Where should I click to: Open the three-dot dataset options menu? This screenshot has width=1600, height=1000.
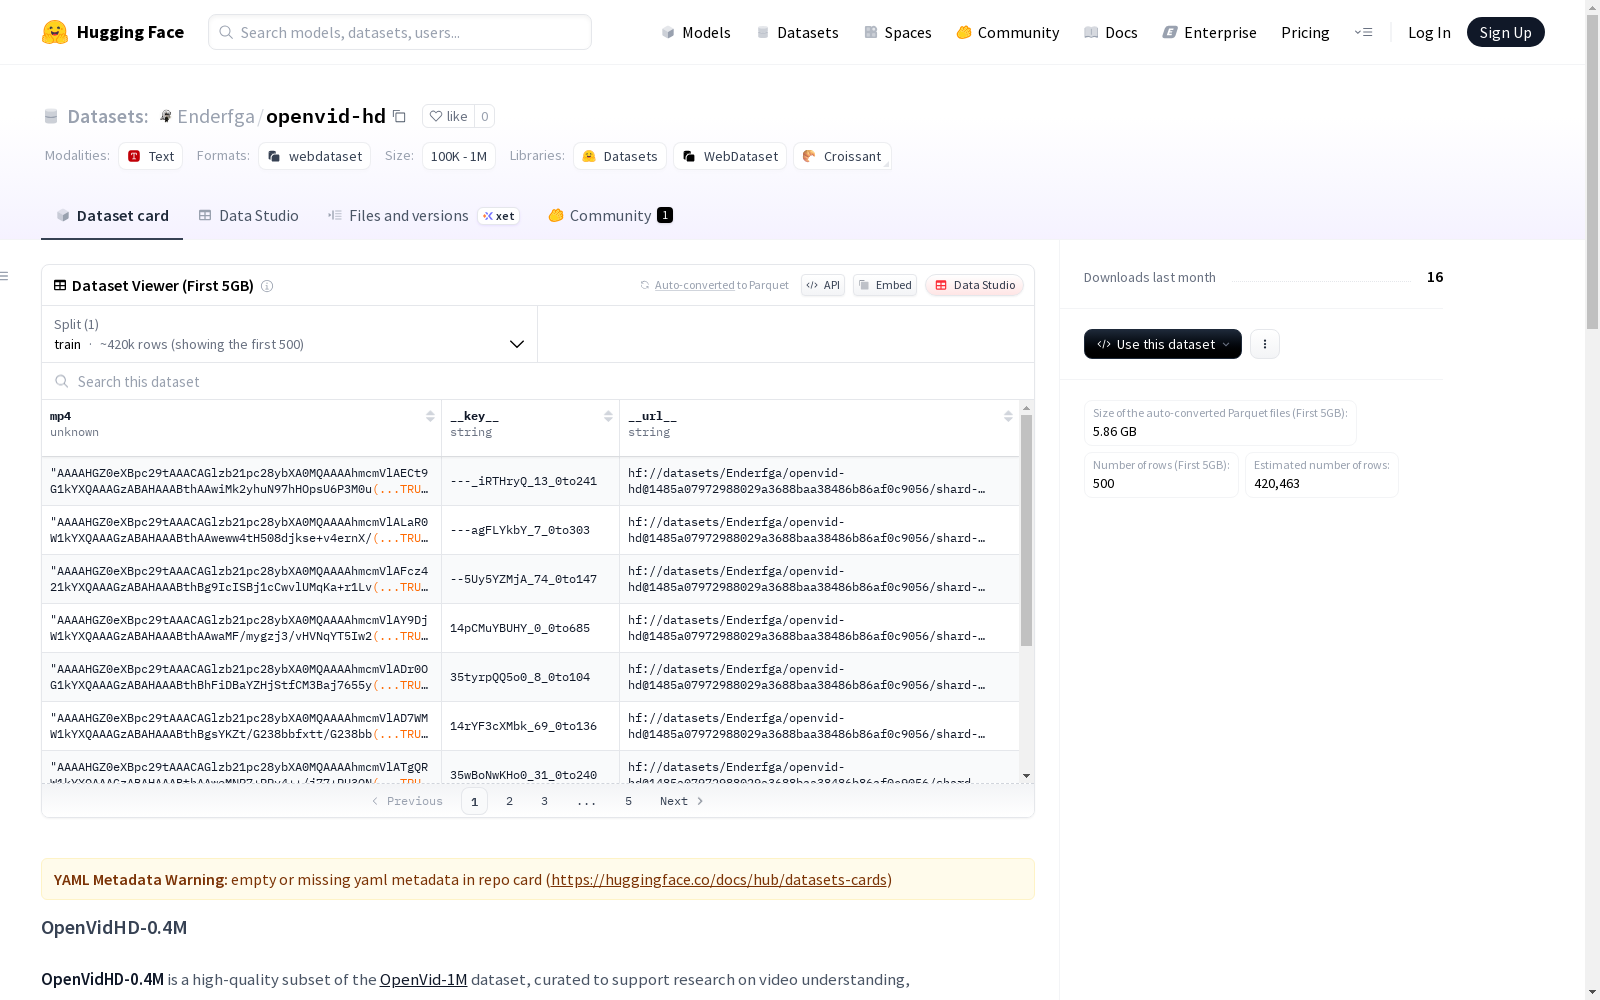tap(1265, 344)
